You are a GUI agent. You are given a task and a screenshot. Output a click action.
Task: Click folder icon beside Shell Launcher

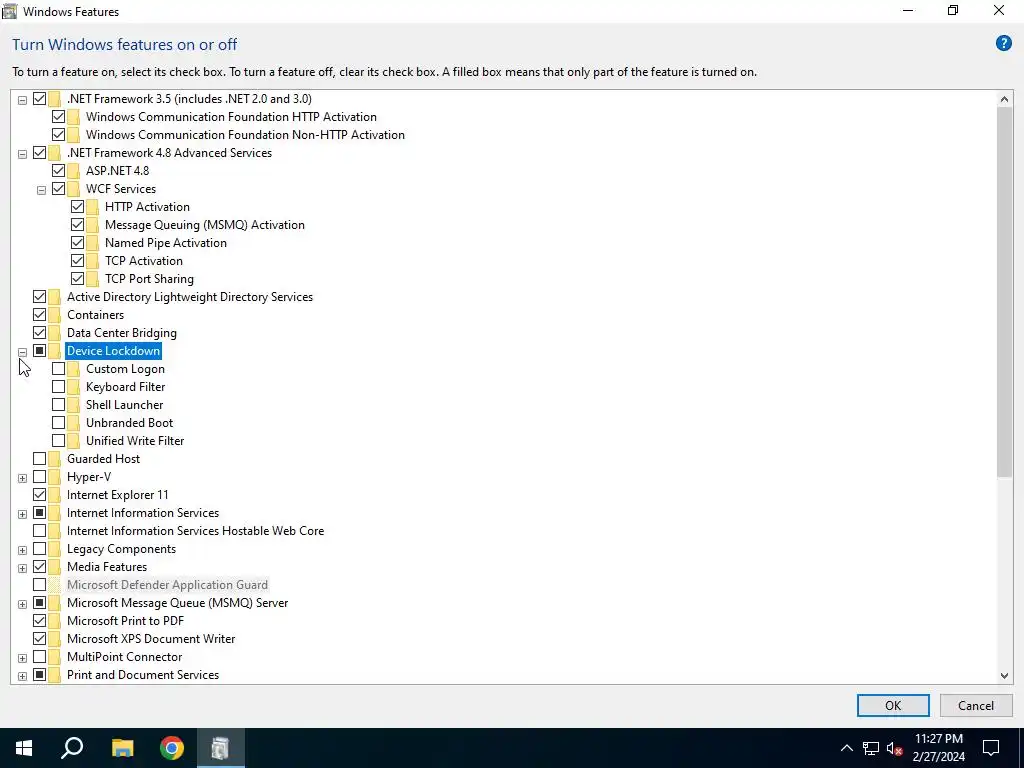tap(74, 405)
